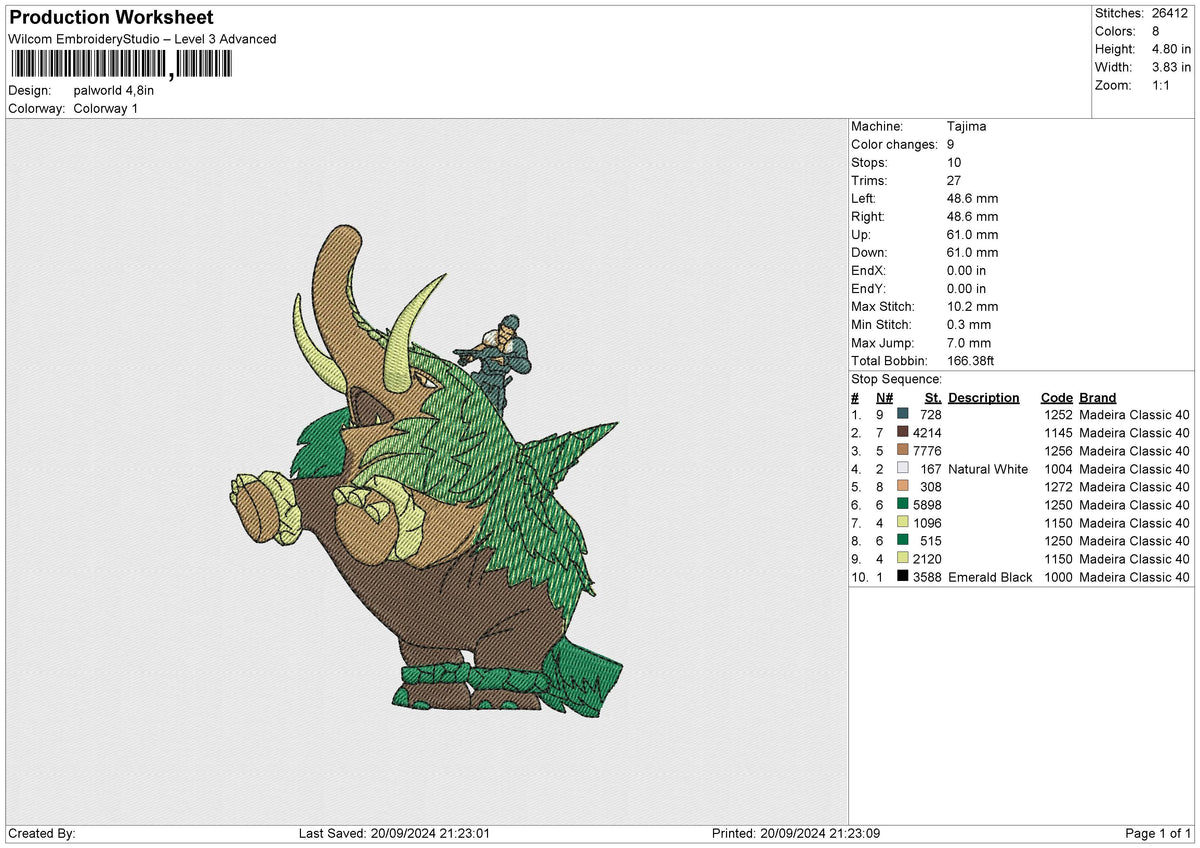This screenshot has height=848, width=1200.
Task: Click thread code 1004 in row 4
Action: (x=1057, y=469)
